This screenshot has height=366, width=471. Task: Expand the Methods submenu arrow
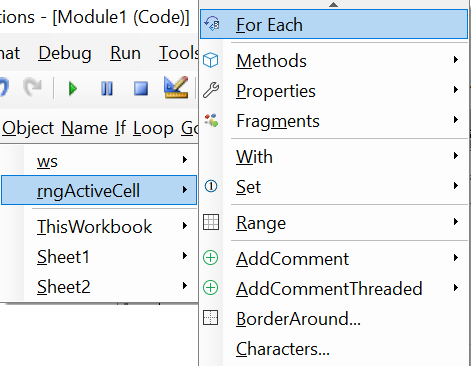click(x=456, y=60)
